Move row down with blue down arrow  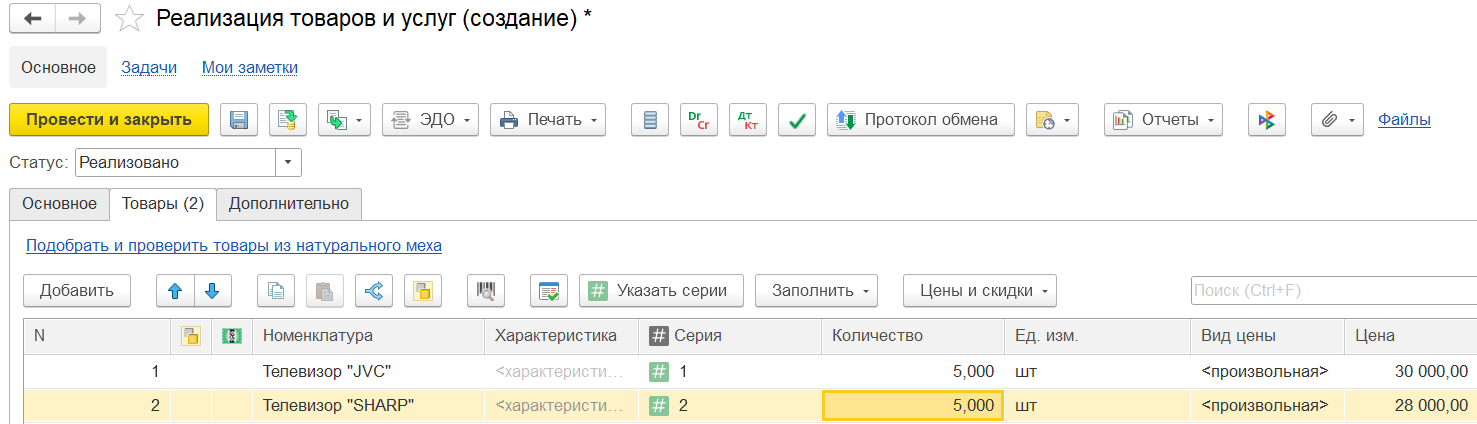(212, 291)
